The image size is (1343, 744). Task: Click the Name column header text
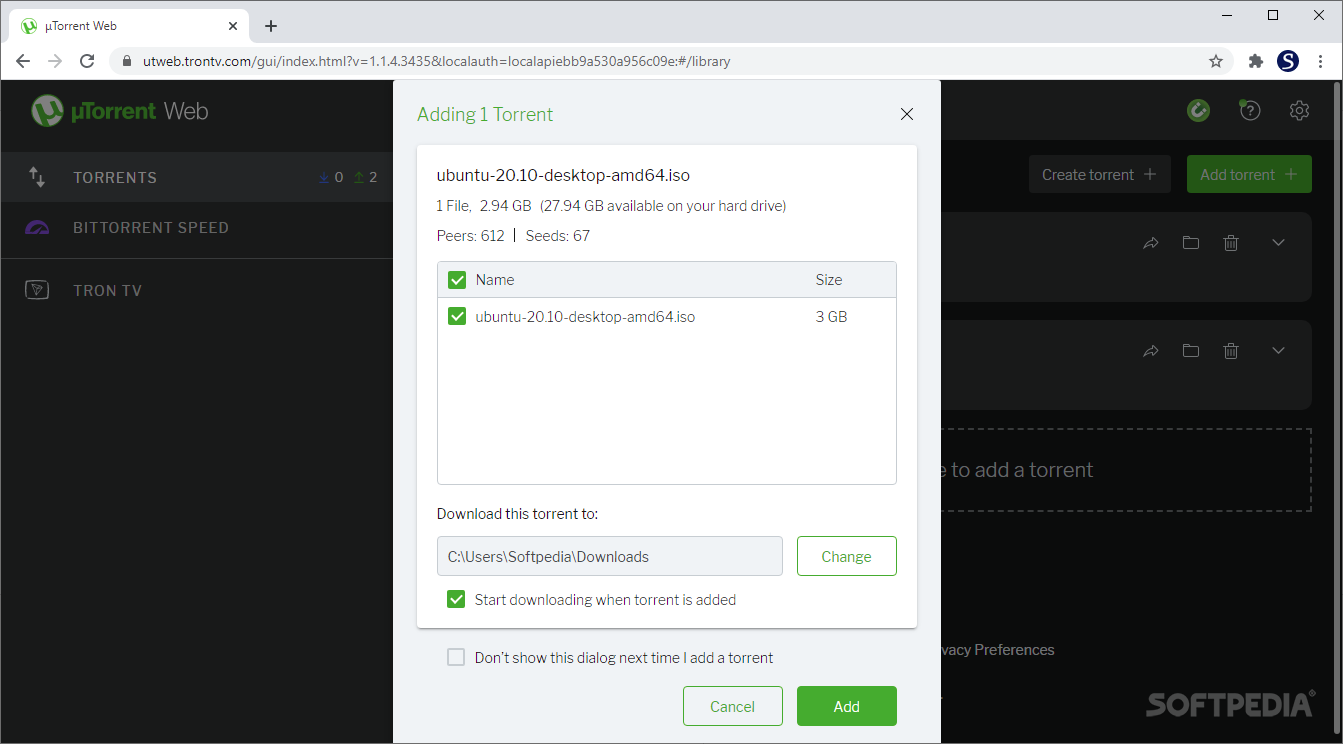[495, 280]
